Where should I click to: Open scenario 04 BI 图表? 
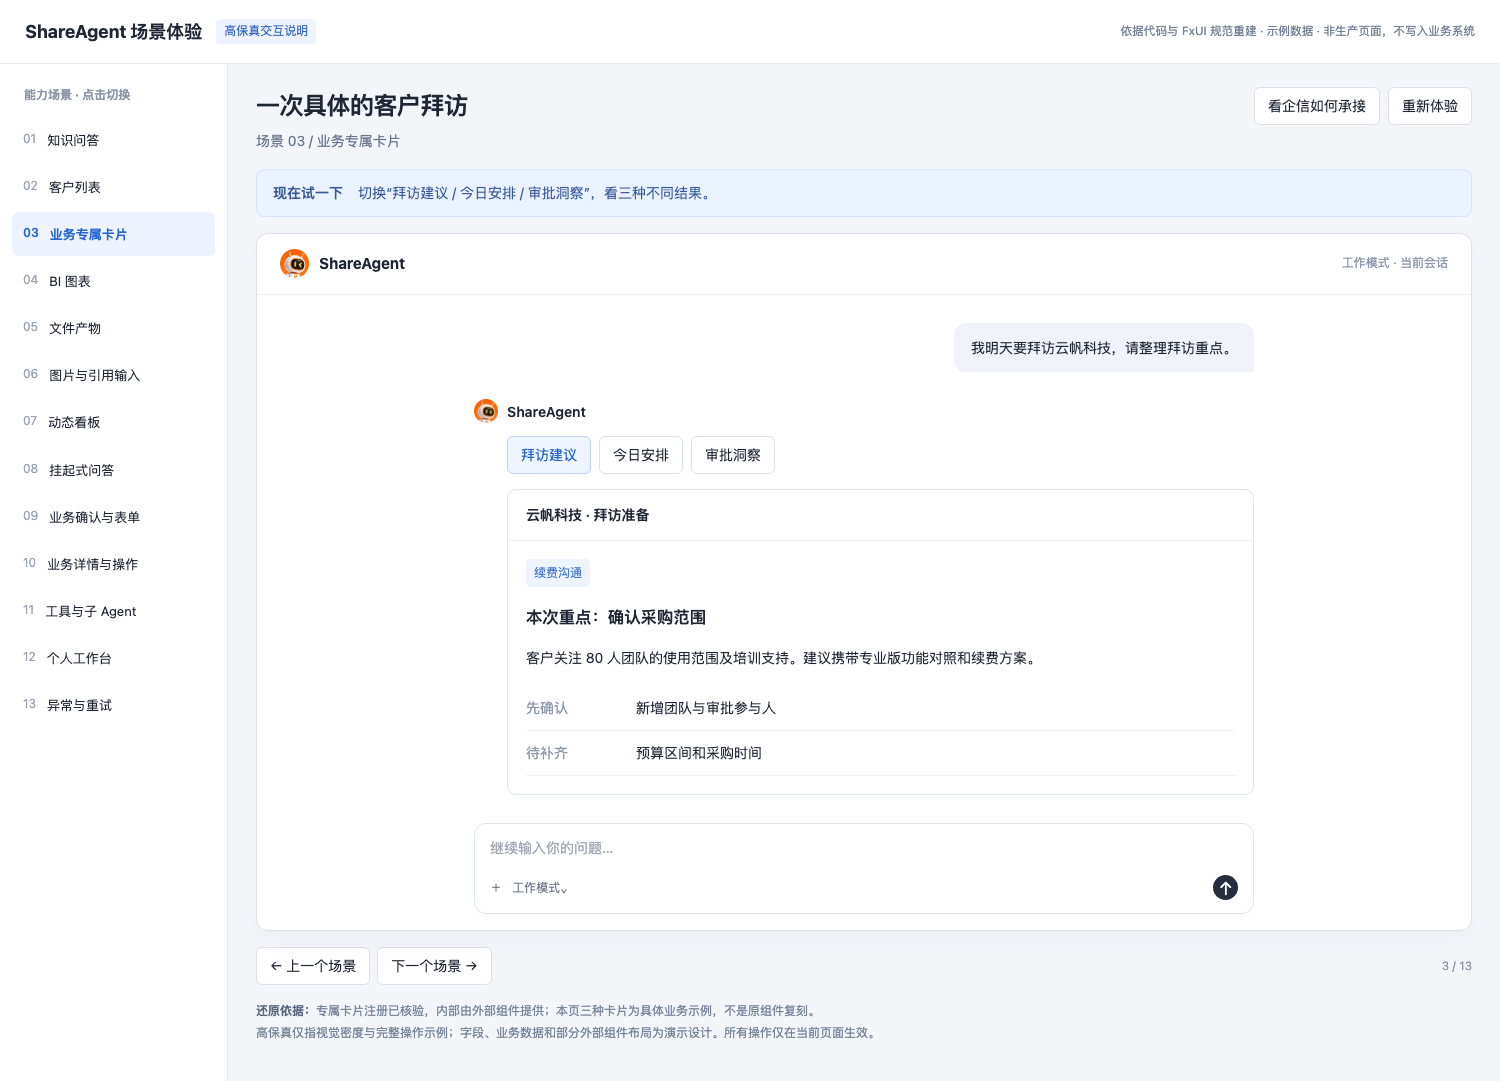pyautogui.click(x=113, y=281)
